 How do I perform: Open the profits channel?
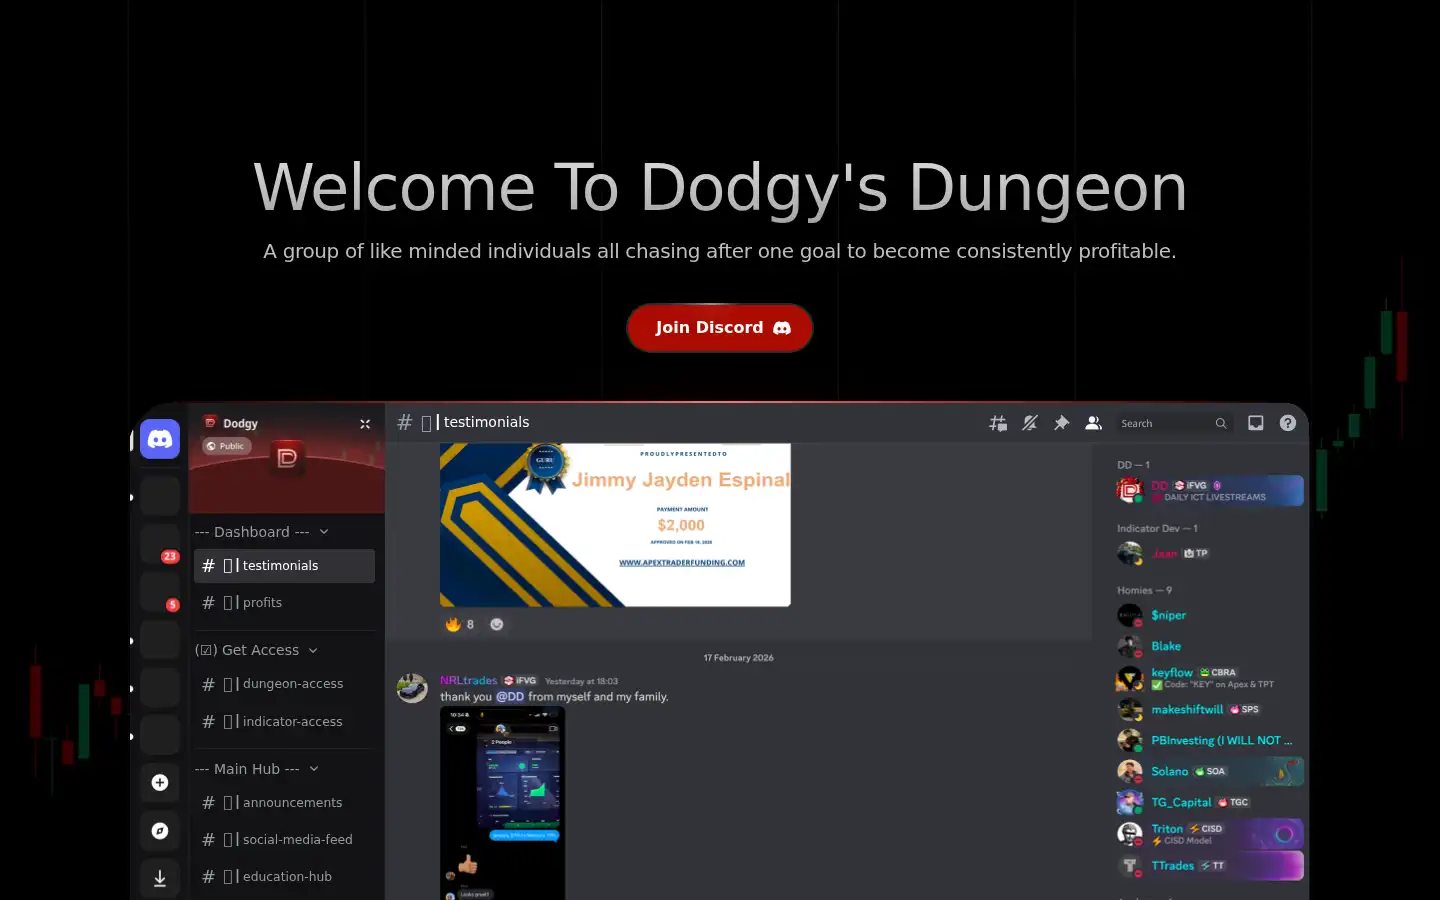[x=284, y=603]
